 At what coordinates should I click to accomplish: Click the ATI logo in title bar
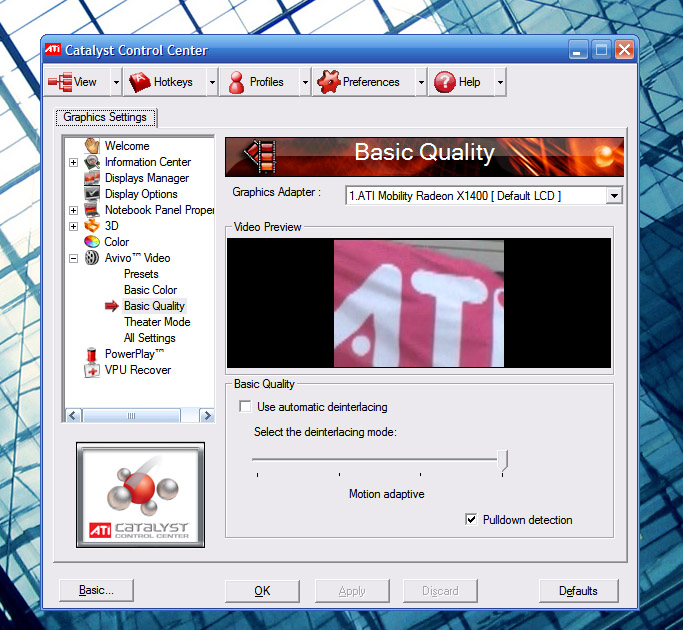point(53,49)
